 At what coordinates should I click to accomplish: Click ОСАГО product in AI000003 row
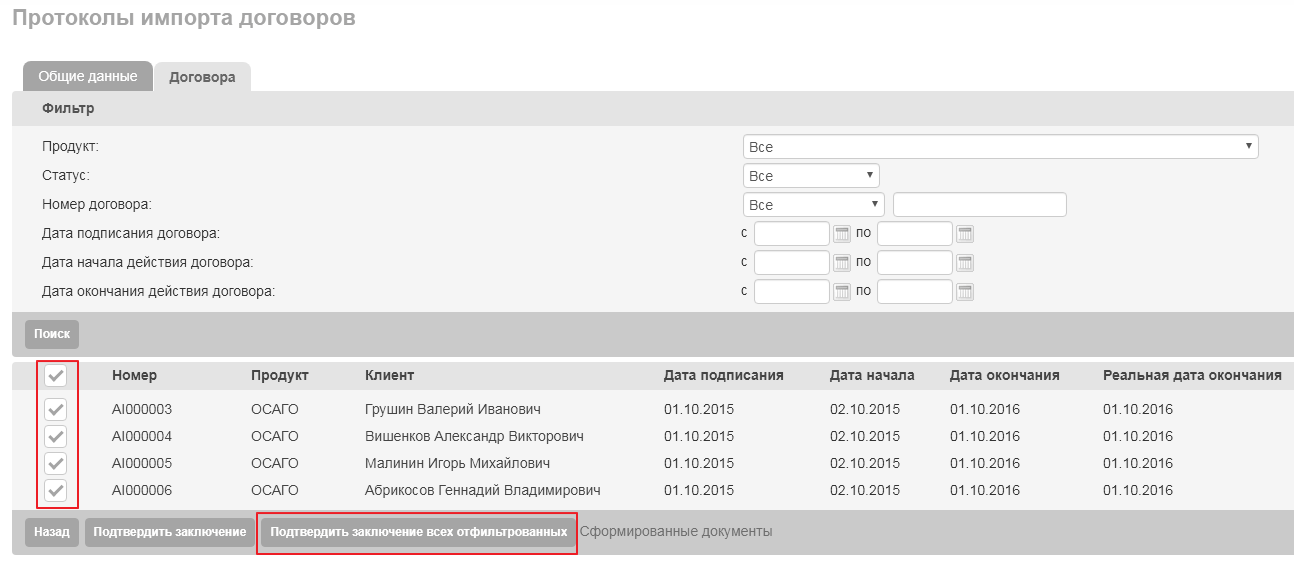coord(275,409)
